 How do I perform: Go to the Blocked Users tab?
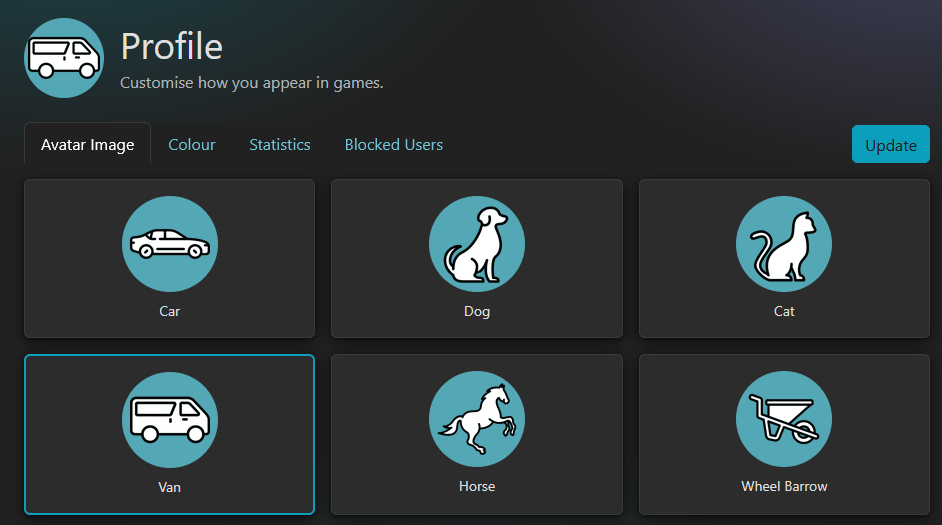[x=394, y=145]
